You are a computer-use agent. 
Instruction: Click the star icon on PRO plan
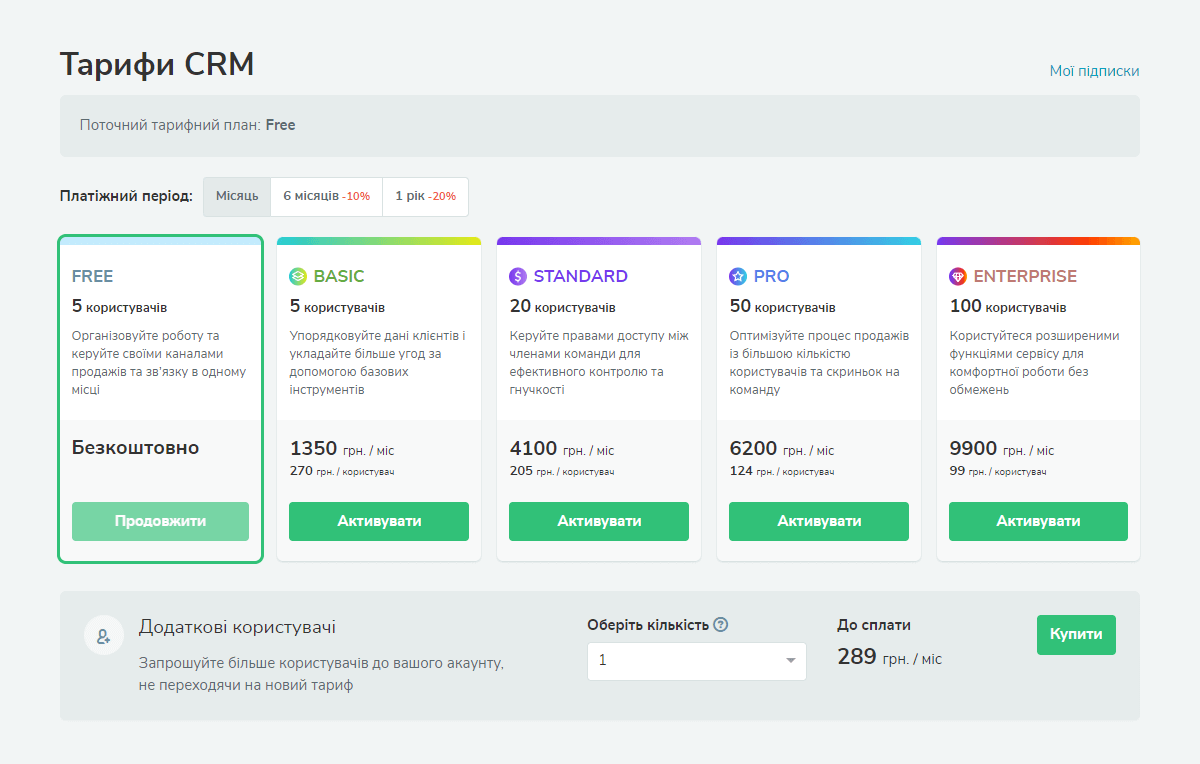[738, 276]
